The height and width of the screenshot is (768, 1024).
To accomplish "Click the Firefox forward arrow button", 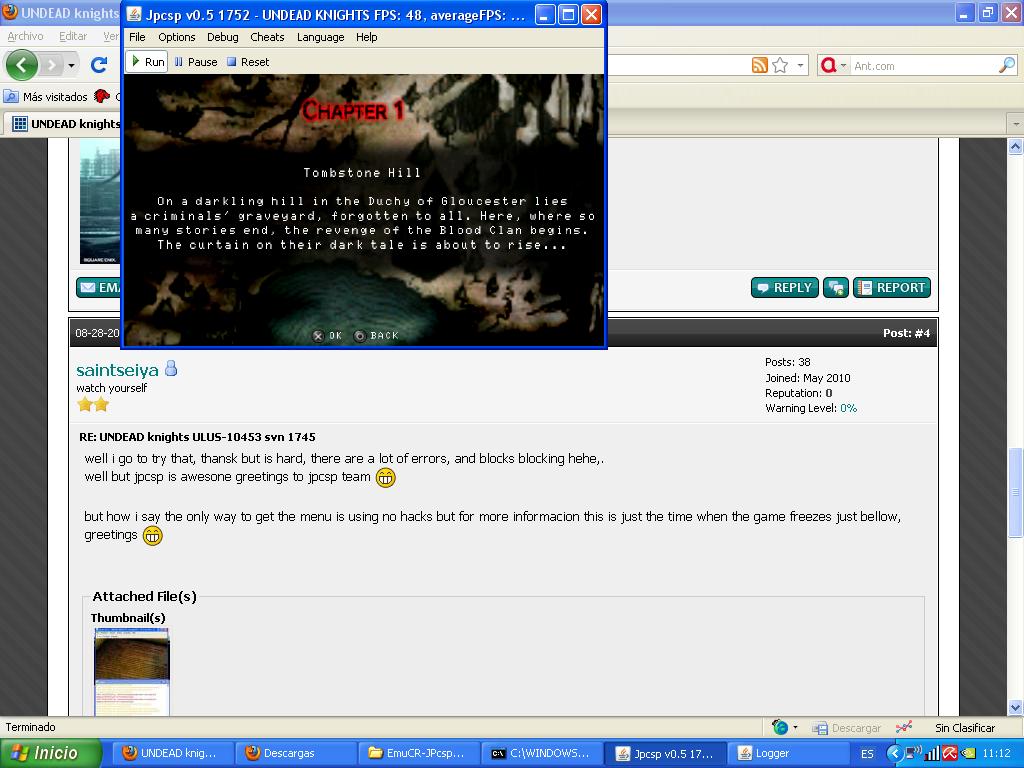I will click(52, 65).
